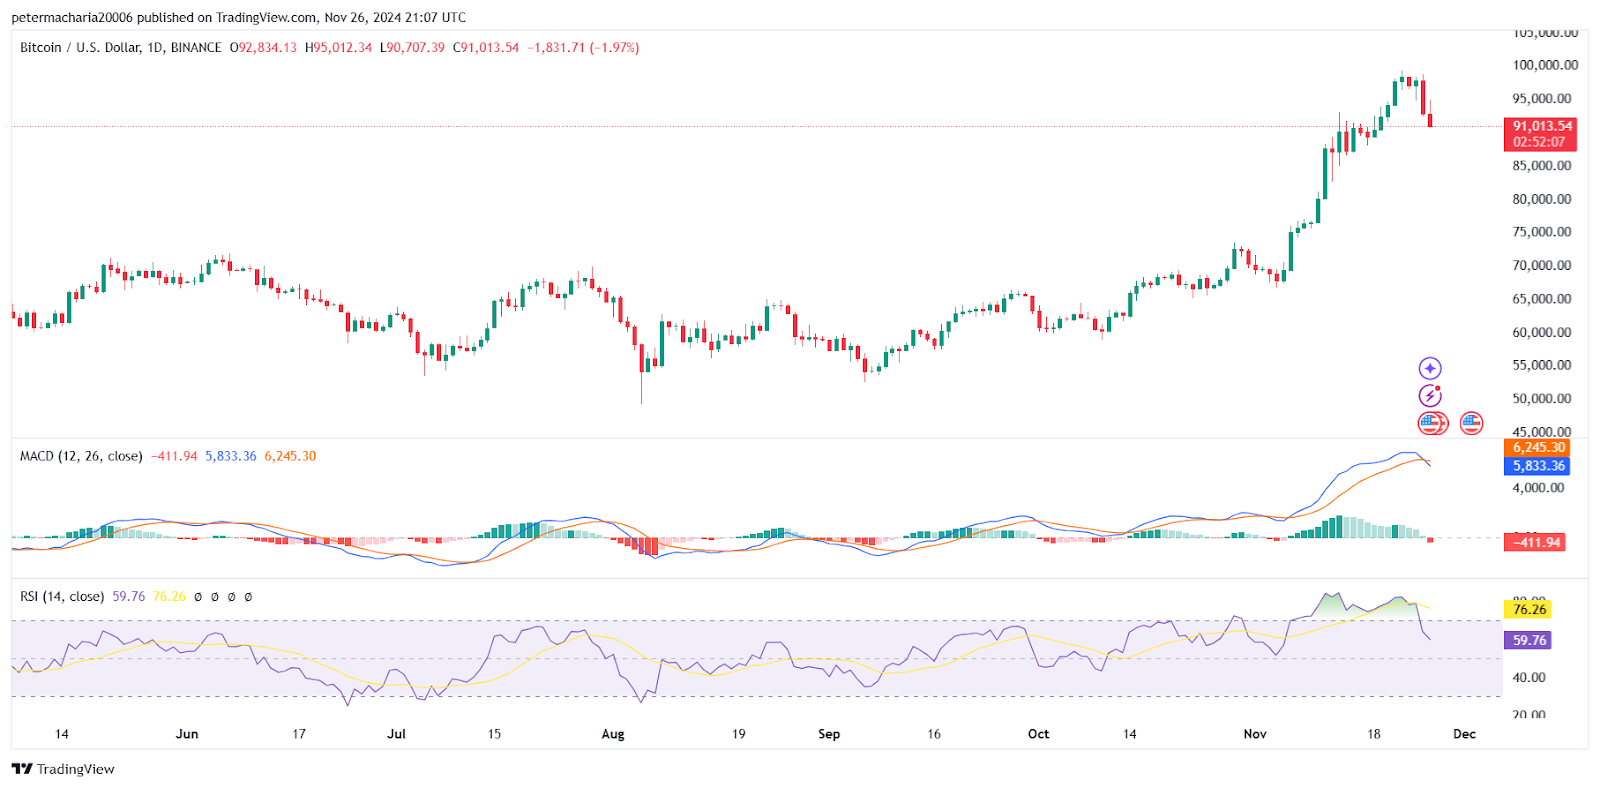Click the blue MACD value 5,833.36 in legend
Image resolution: width=1600 pixels, height=788 pixels.
[x=231, y=456]
